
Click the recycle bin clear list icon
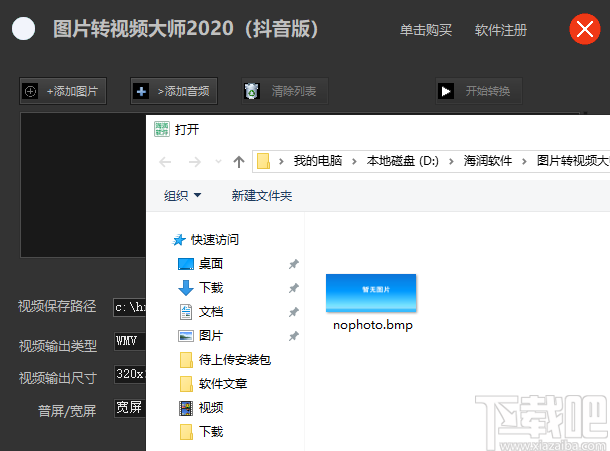(252, 91)
